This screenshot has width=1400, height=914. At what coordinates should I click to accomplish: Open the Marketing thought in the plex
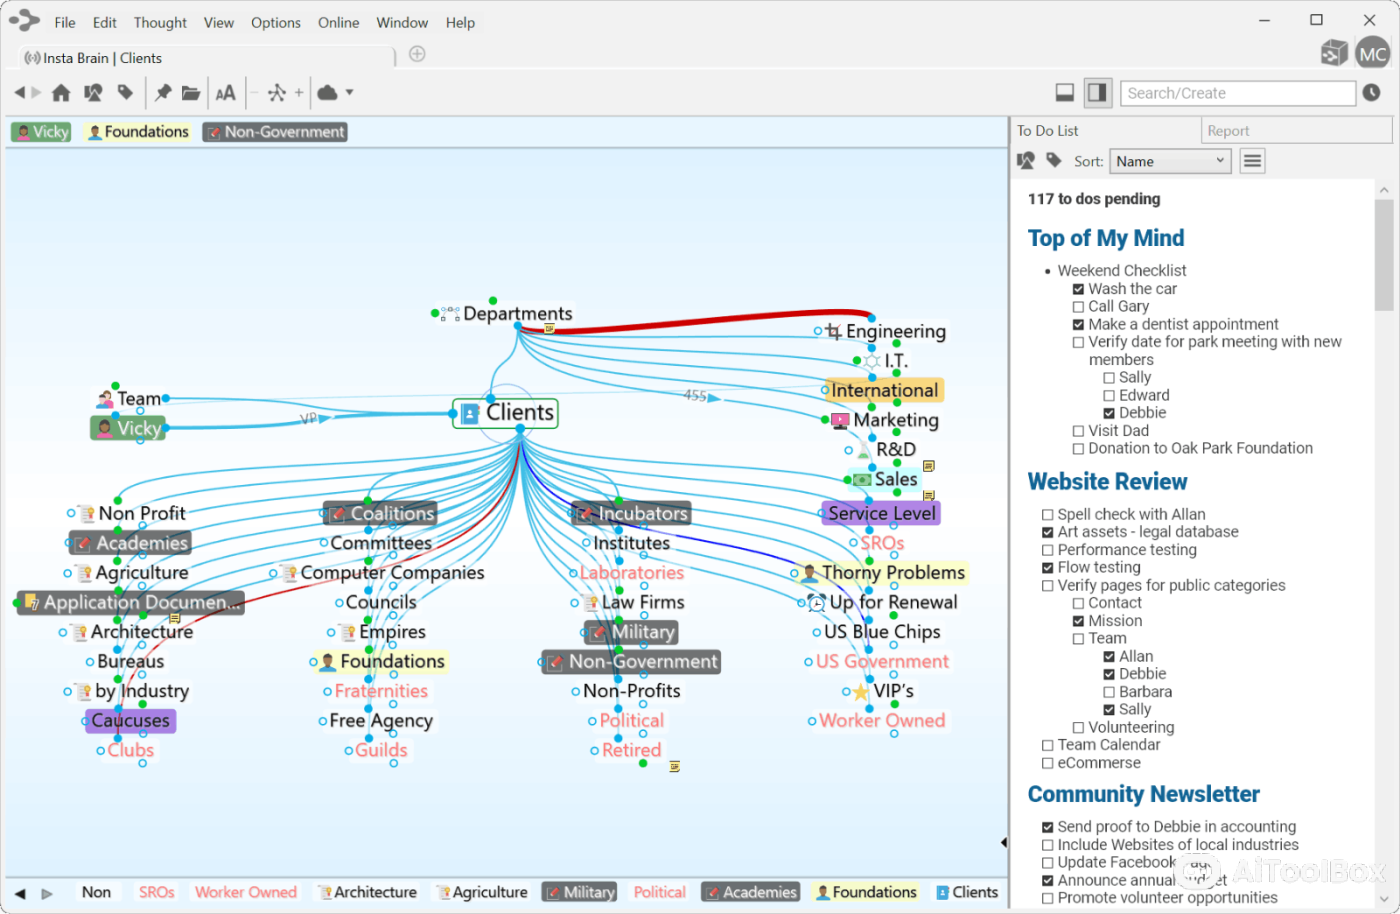tap(895, 420)
